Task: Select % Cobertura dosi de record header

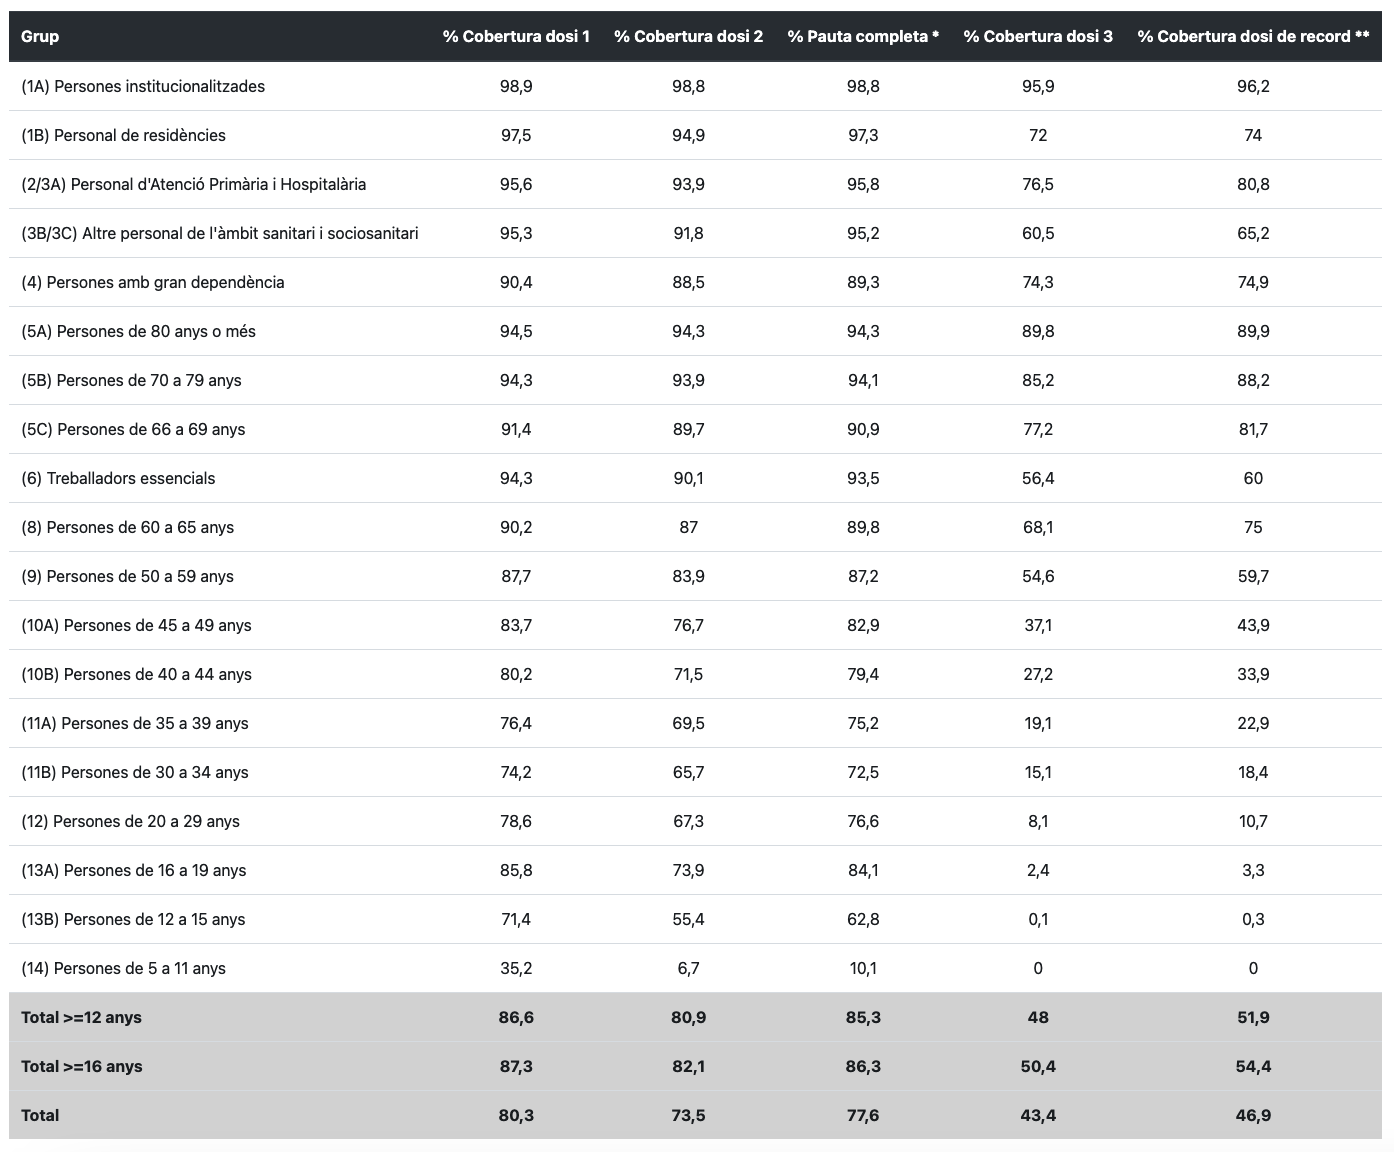Action: (x=1253, y=36)
